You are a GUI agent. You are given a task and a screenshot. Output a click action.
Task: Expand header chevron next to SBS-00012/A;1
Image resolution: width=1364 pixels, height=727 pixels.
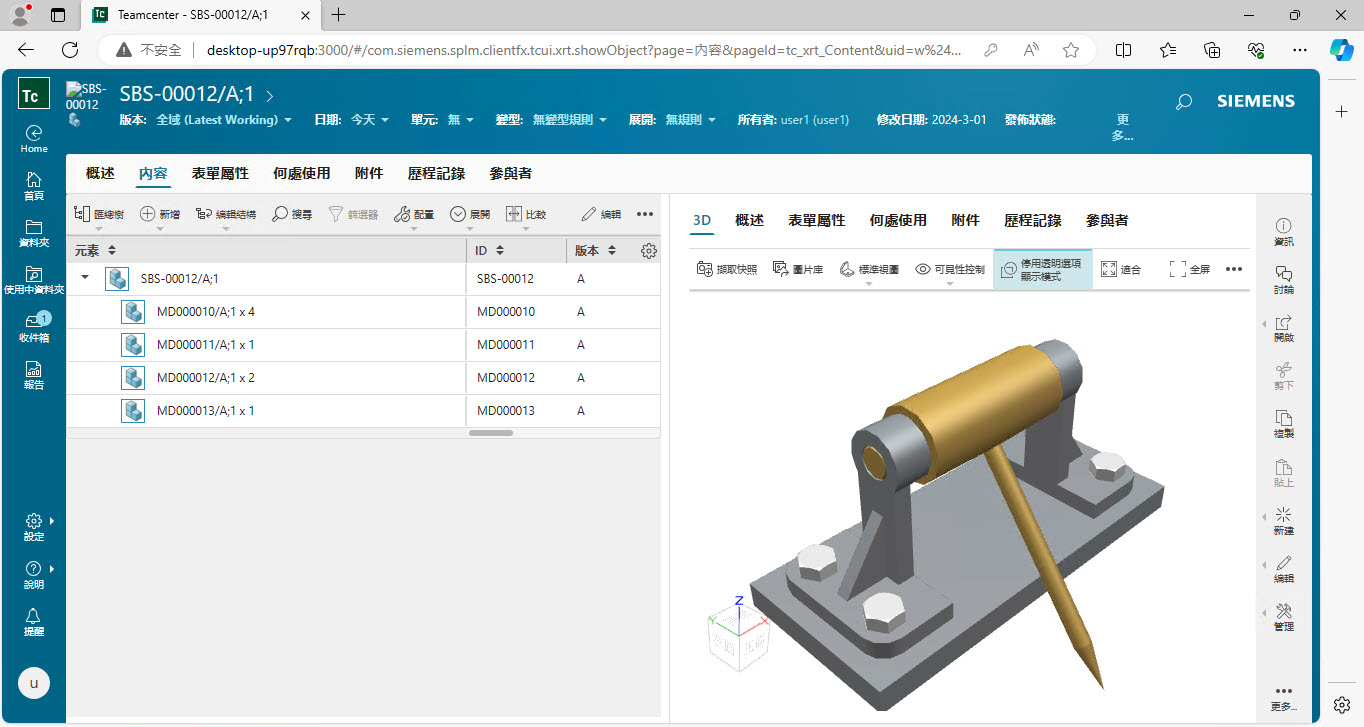pyautogui.click(x=269, y=96)
